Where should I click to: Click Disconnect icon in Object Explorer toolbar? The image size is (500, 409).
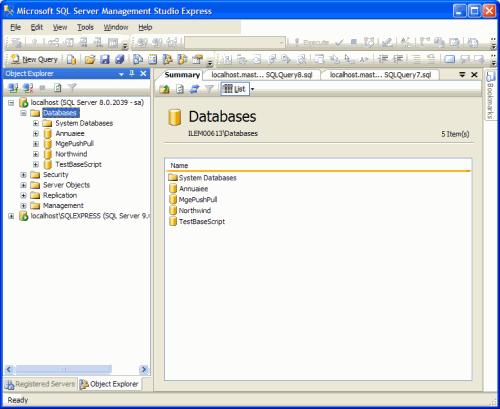(28, 88)
